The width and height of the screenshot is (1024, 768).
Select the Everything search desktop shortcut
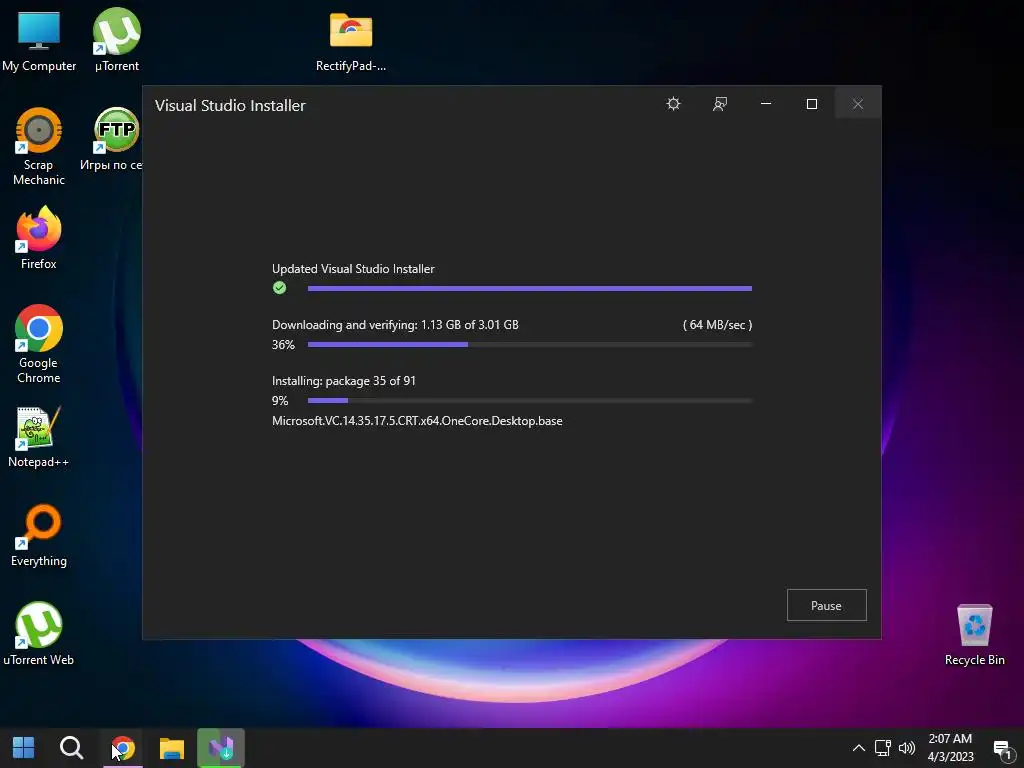pyautogui.click(x=39, y=536)
